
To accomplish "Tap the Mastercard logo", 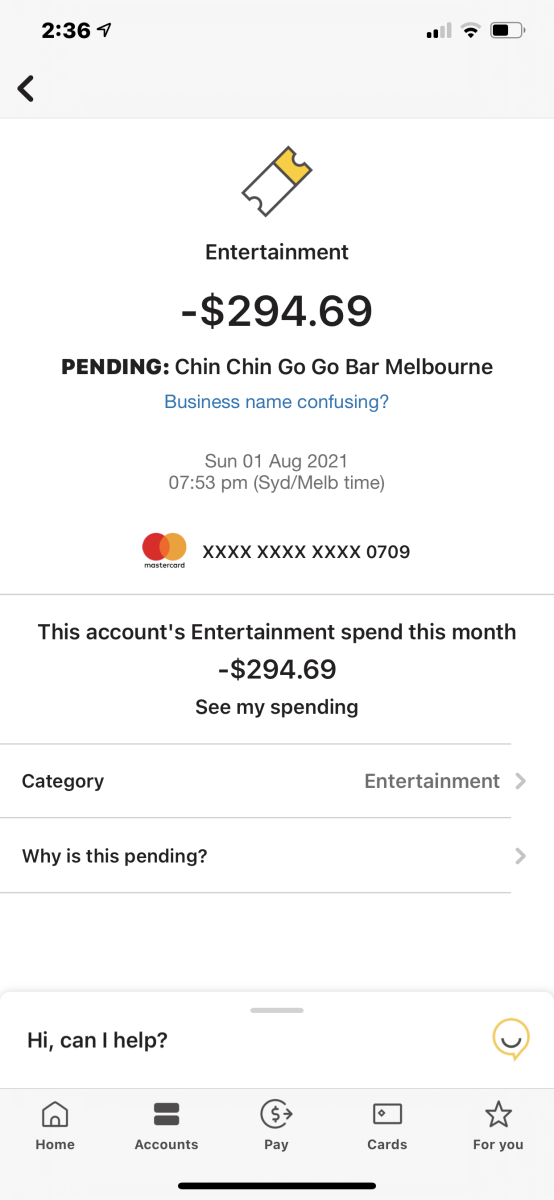I will coord(164,550).
